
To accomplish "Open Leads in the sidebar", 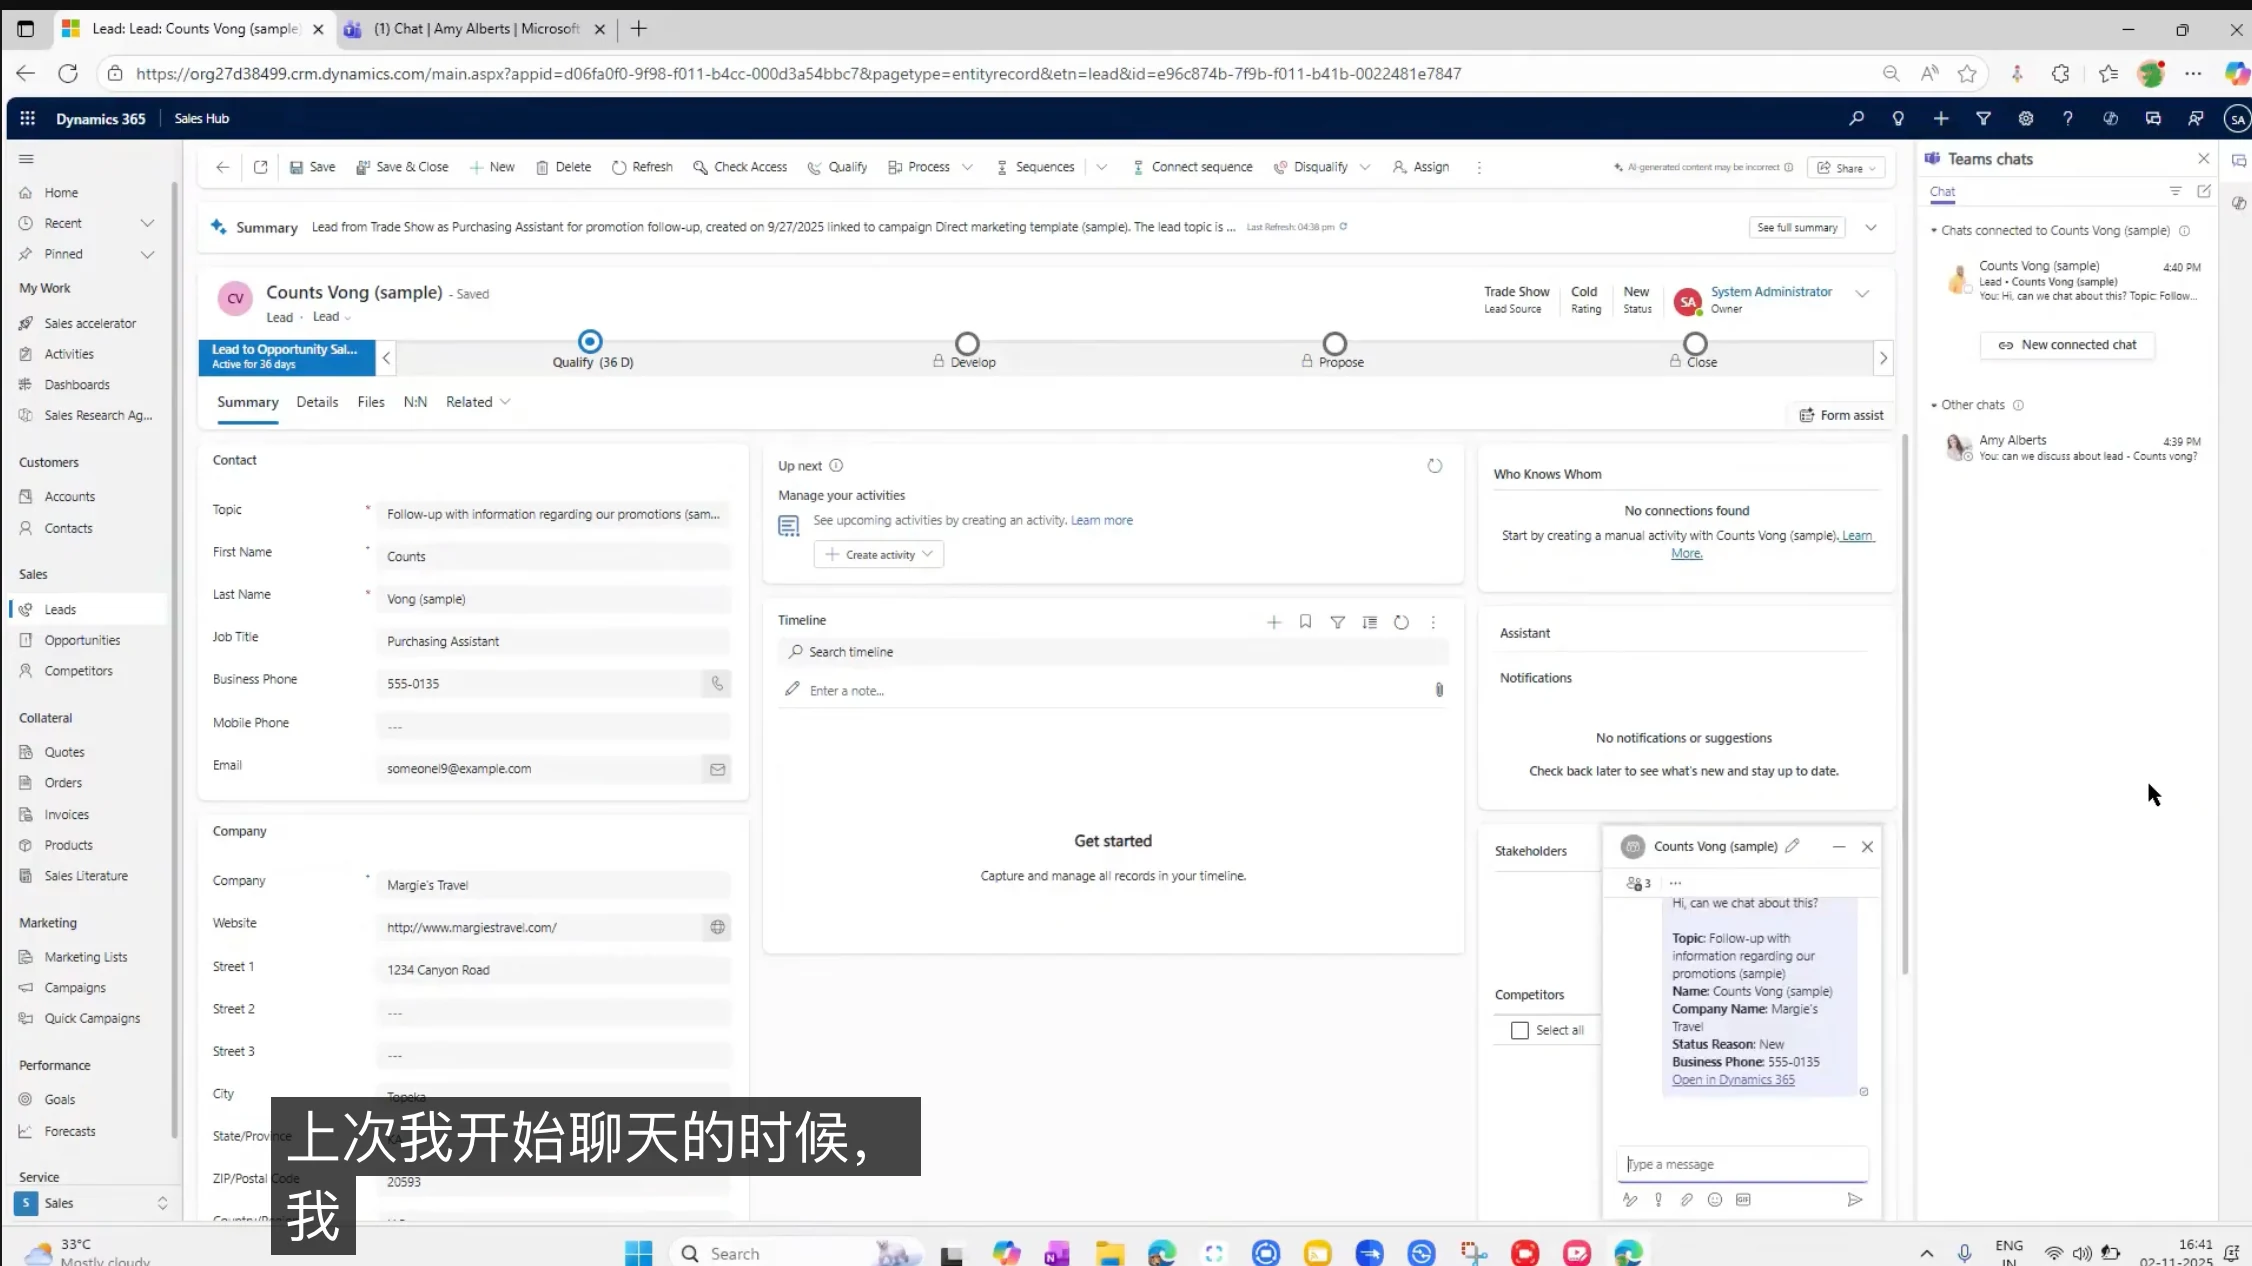I will point(90,609).
